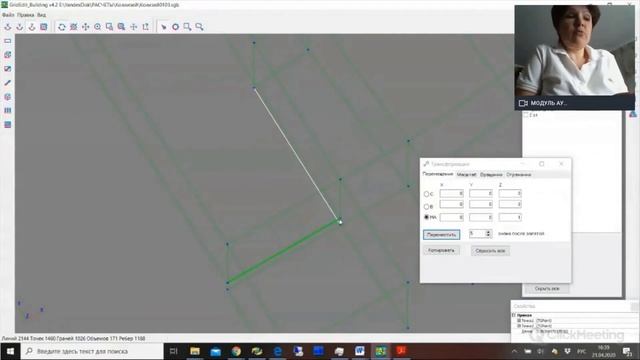The image size is (640, 360).
Task: Select the C radio button
Action: pyautogui.click(x=427, y=194)
